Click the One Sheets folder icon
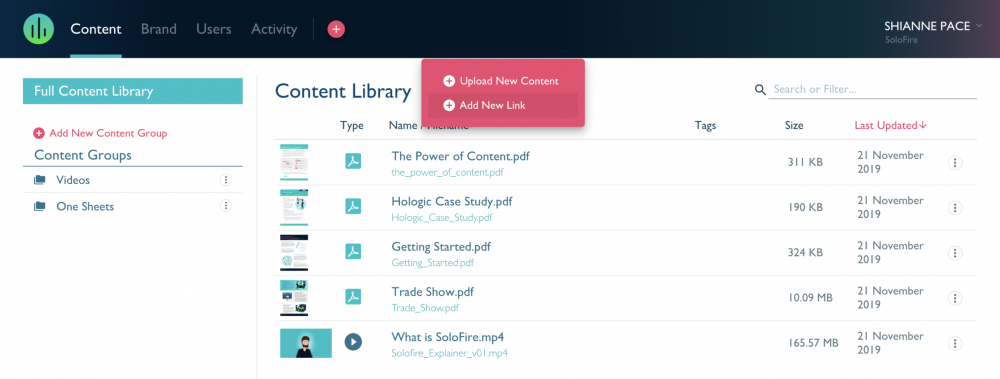The width and height of the screenshot is (1000, 379). point(40,206)
